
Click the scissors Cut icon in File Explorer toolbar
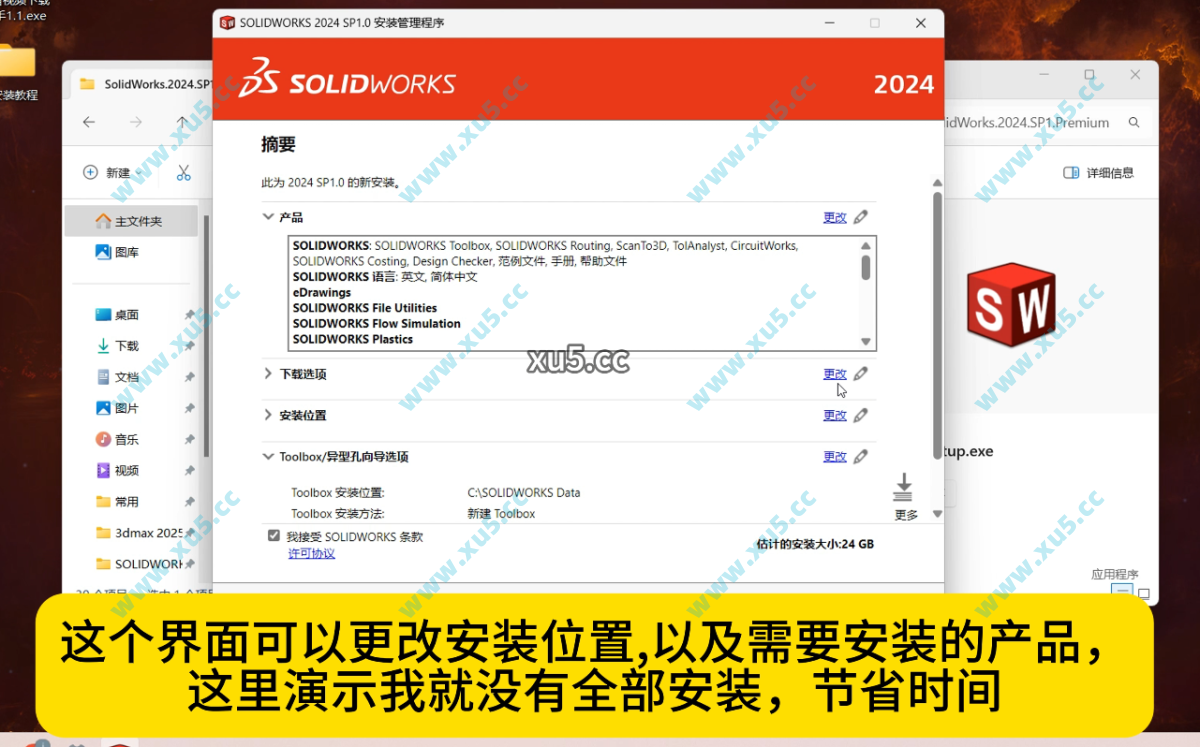point(183,172)
